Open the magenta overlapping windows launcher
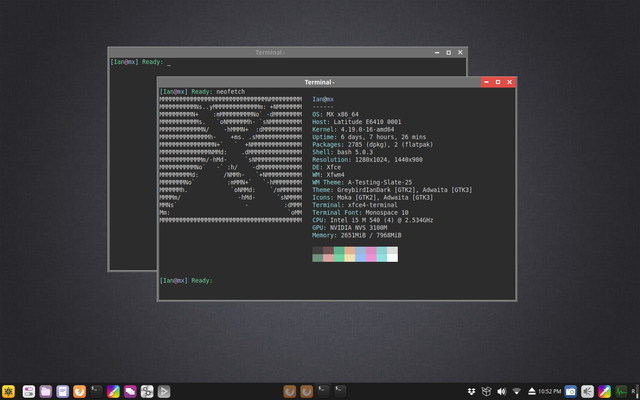The image size is (640, 400). coord(130,392)
